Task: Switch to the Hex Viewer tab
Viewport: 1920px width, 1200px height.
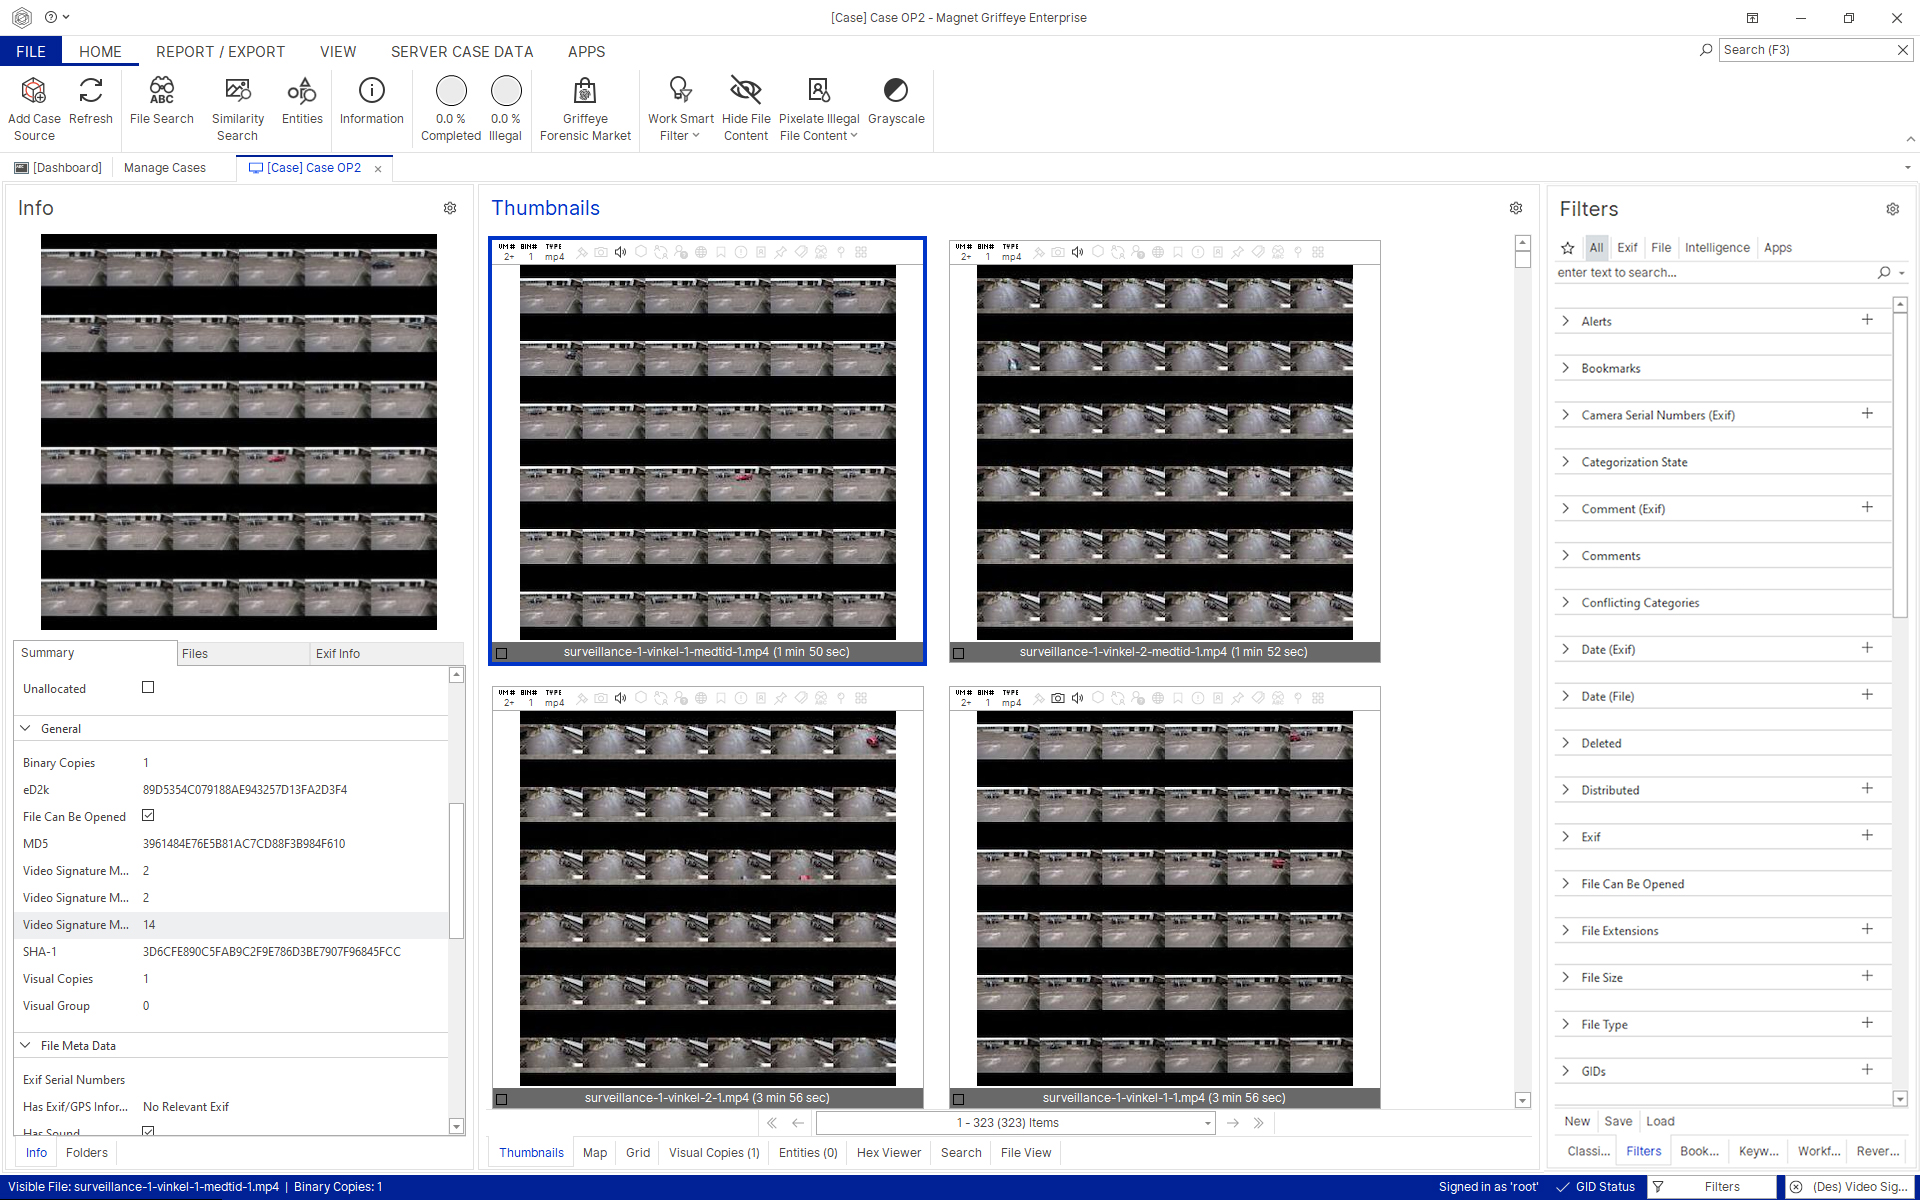Action: coord(888,1153)
